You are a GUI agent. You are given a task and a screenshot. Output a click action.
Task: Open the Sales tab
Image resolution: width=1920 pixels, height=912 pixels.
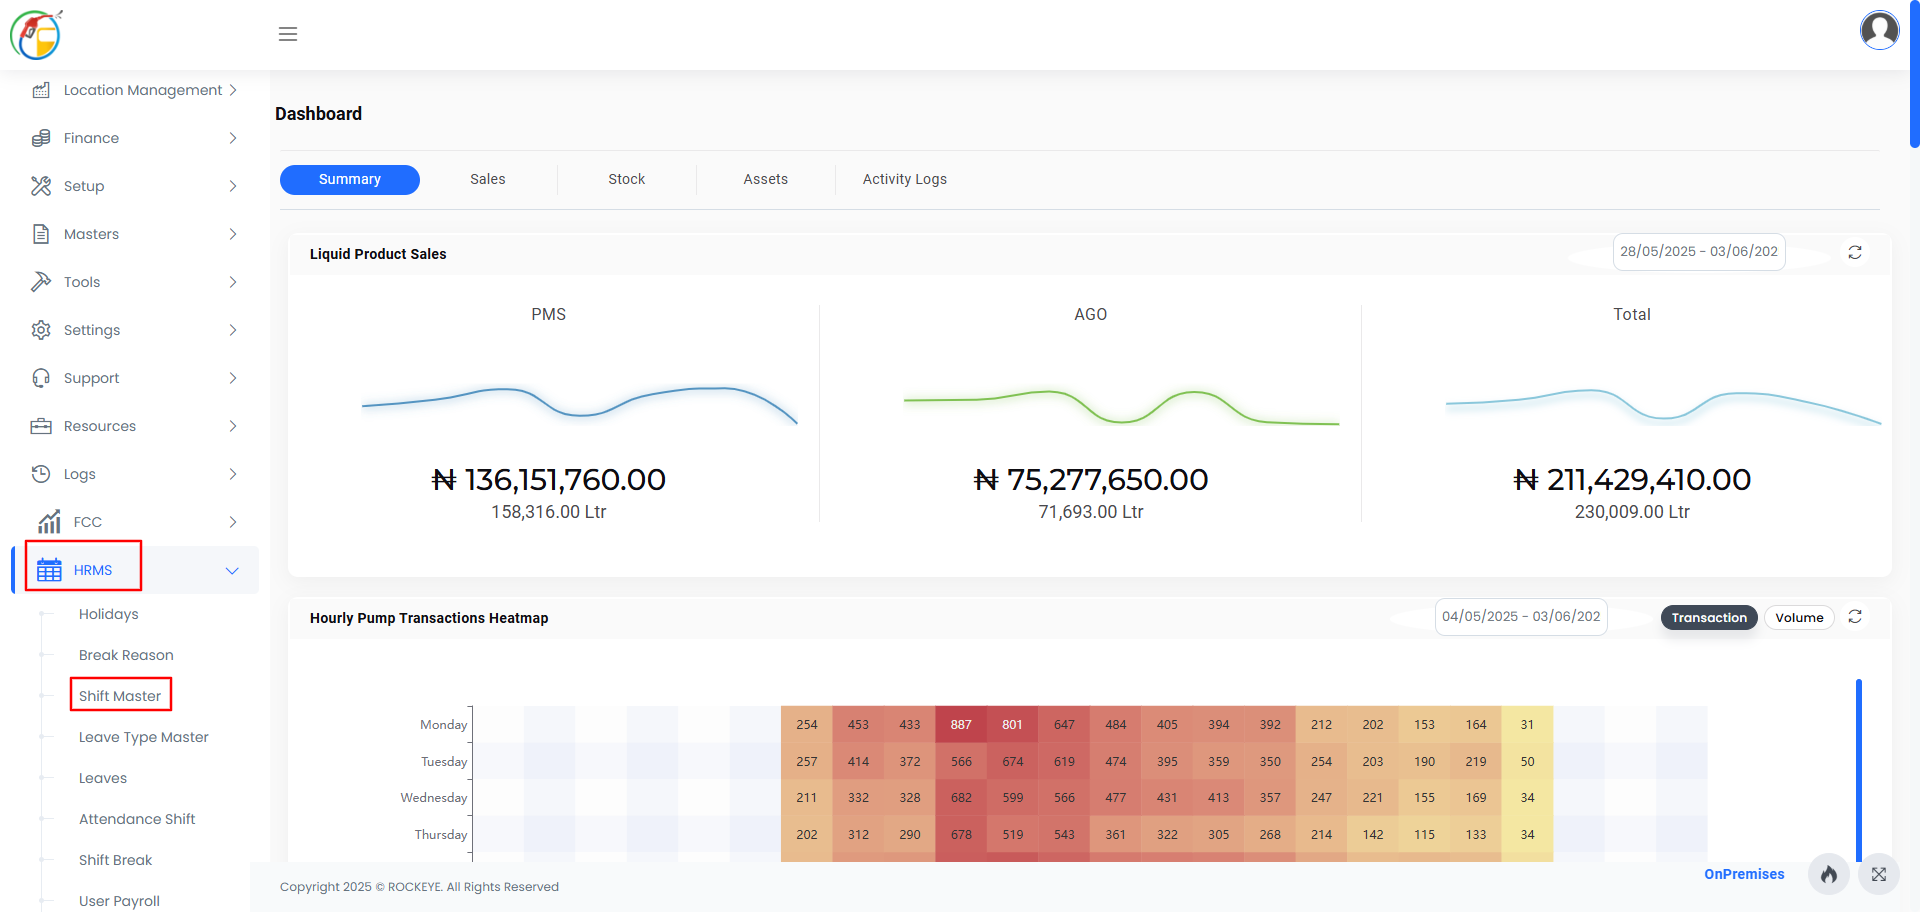coord(488,179)
